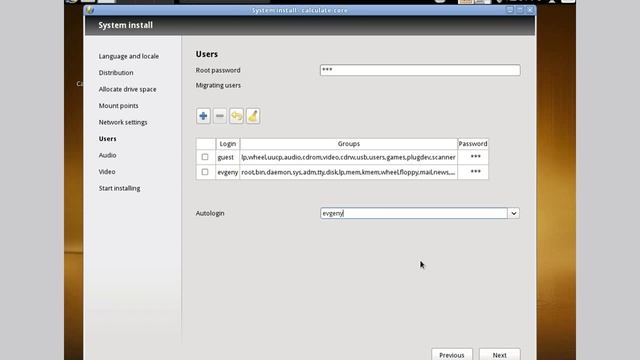The height and width of the screenshot is (360, 640).
Task: Select the Users step in sidebar
Action: (107, 139)
